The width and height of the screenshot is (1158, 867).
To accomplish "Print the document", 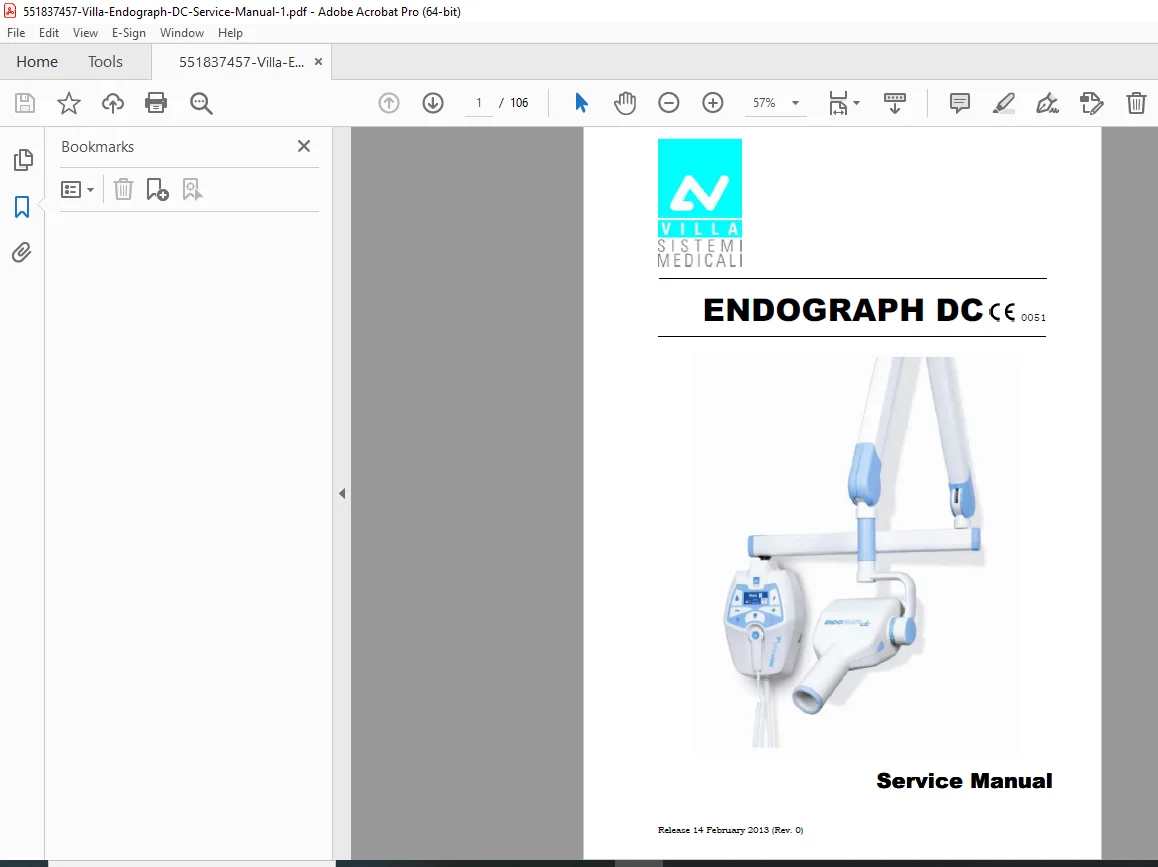I will click(156, 103).
